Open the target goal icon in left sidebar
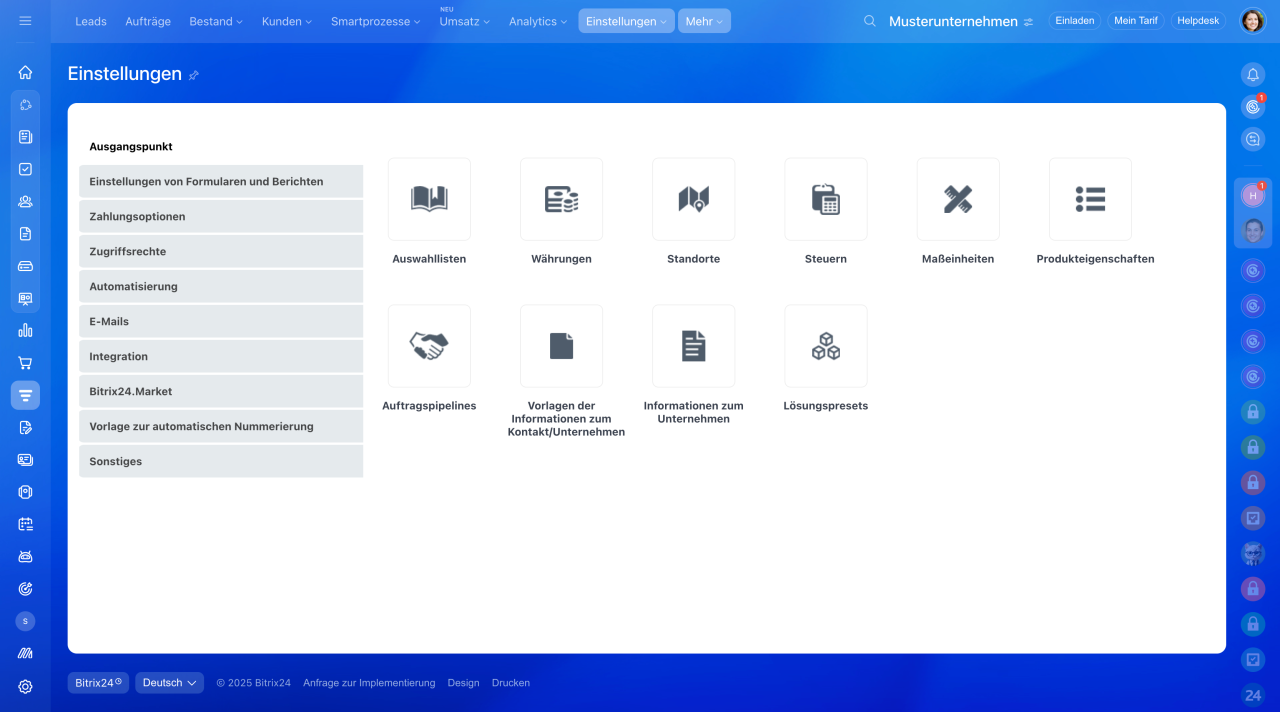Viewport: 1280px width, 712px height. [25, 589]
